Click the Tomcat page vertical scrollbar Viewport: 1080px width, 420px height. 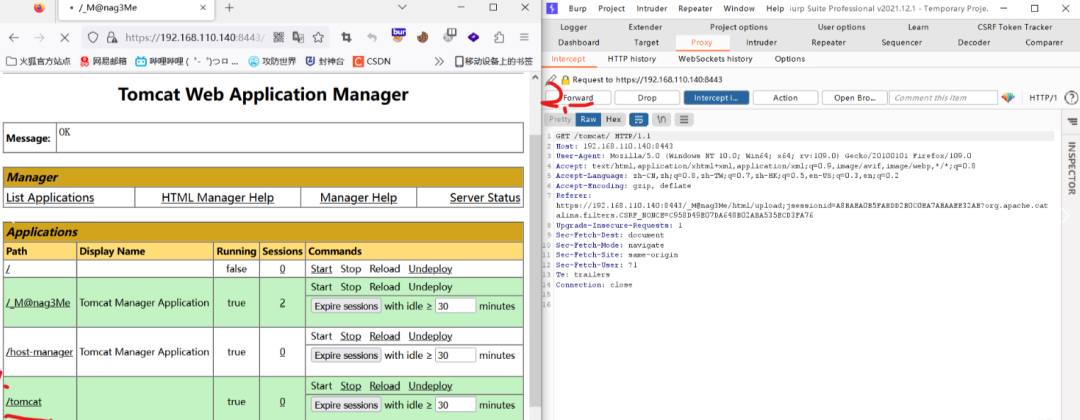[x=534, y=269]
